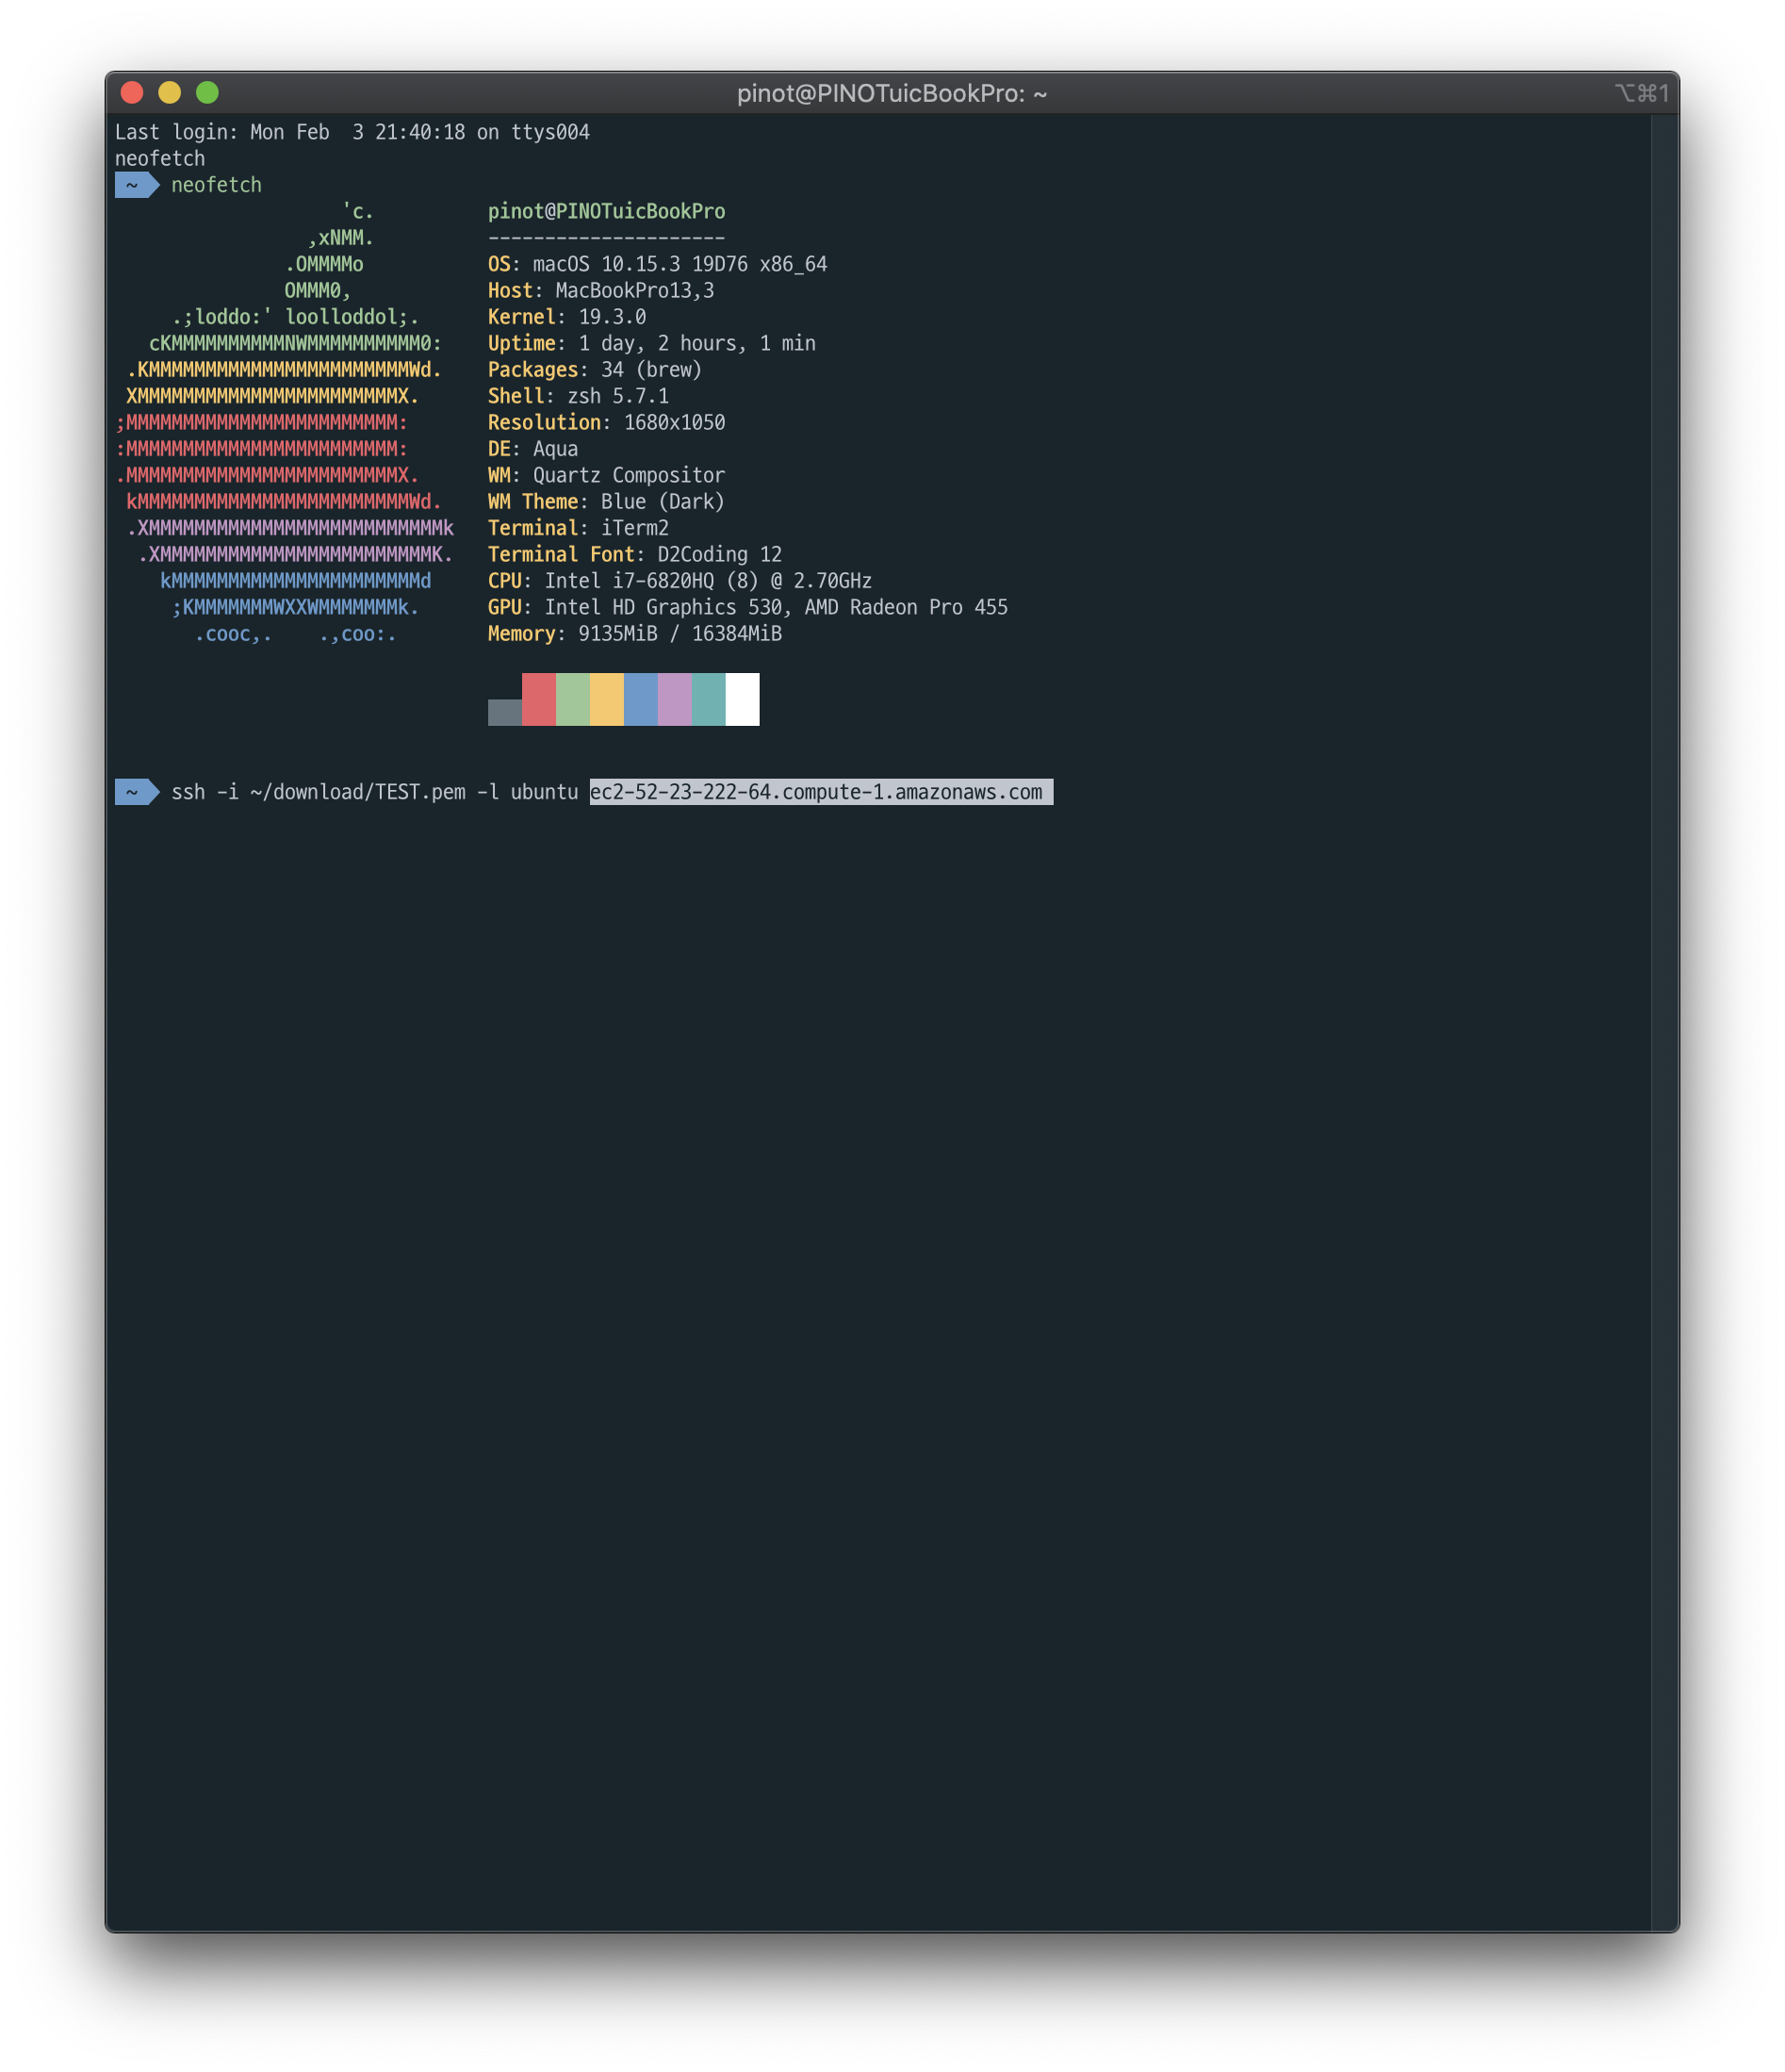The width and height of the screenshot is (1785, 2072).
Task: Click the Memory: 9135MiB info line
Action: (633, 633)
